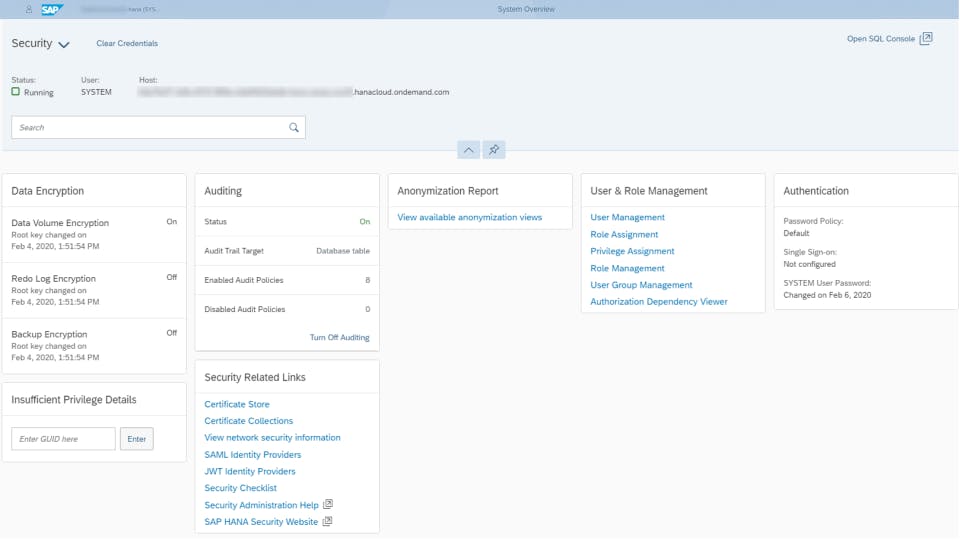Click the Enabled Audit Policies row
This screenshot has height=541, width=960.
point(287,280)
